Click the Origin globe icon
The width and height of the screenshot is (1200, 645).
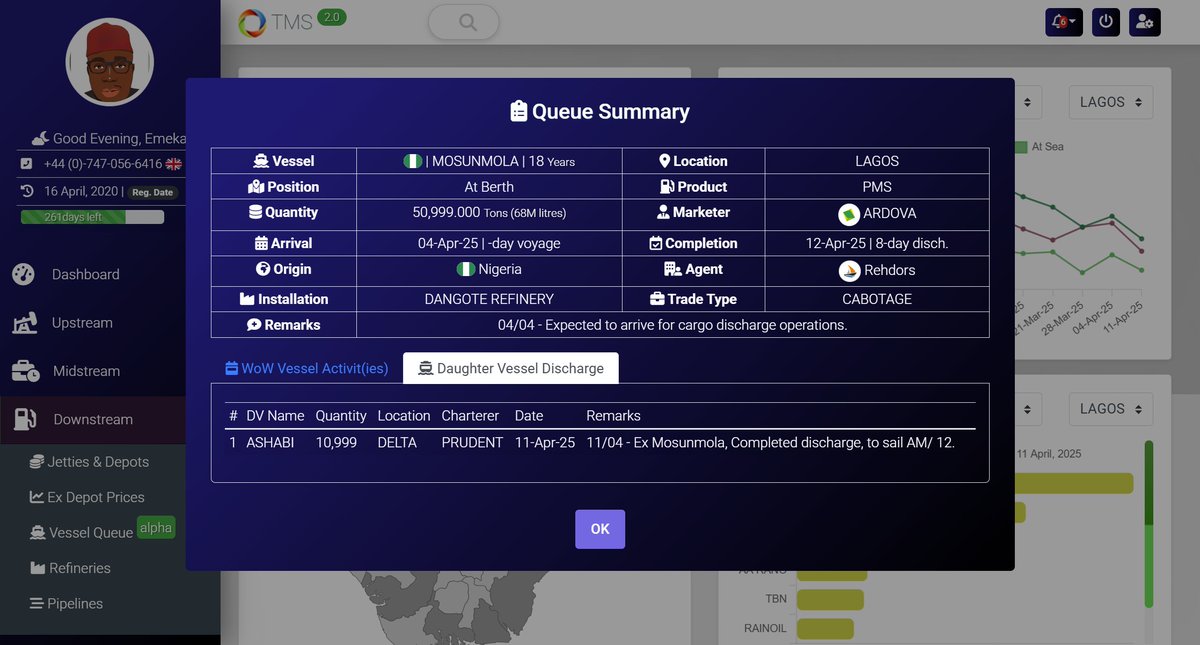263,269
